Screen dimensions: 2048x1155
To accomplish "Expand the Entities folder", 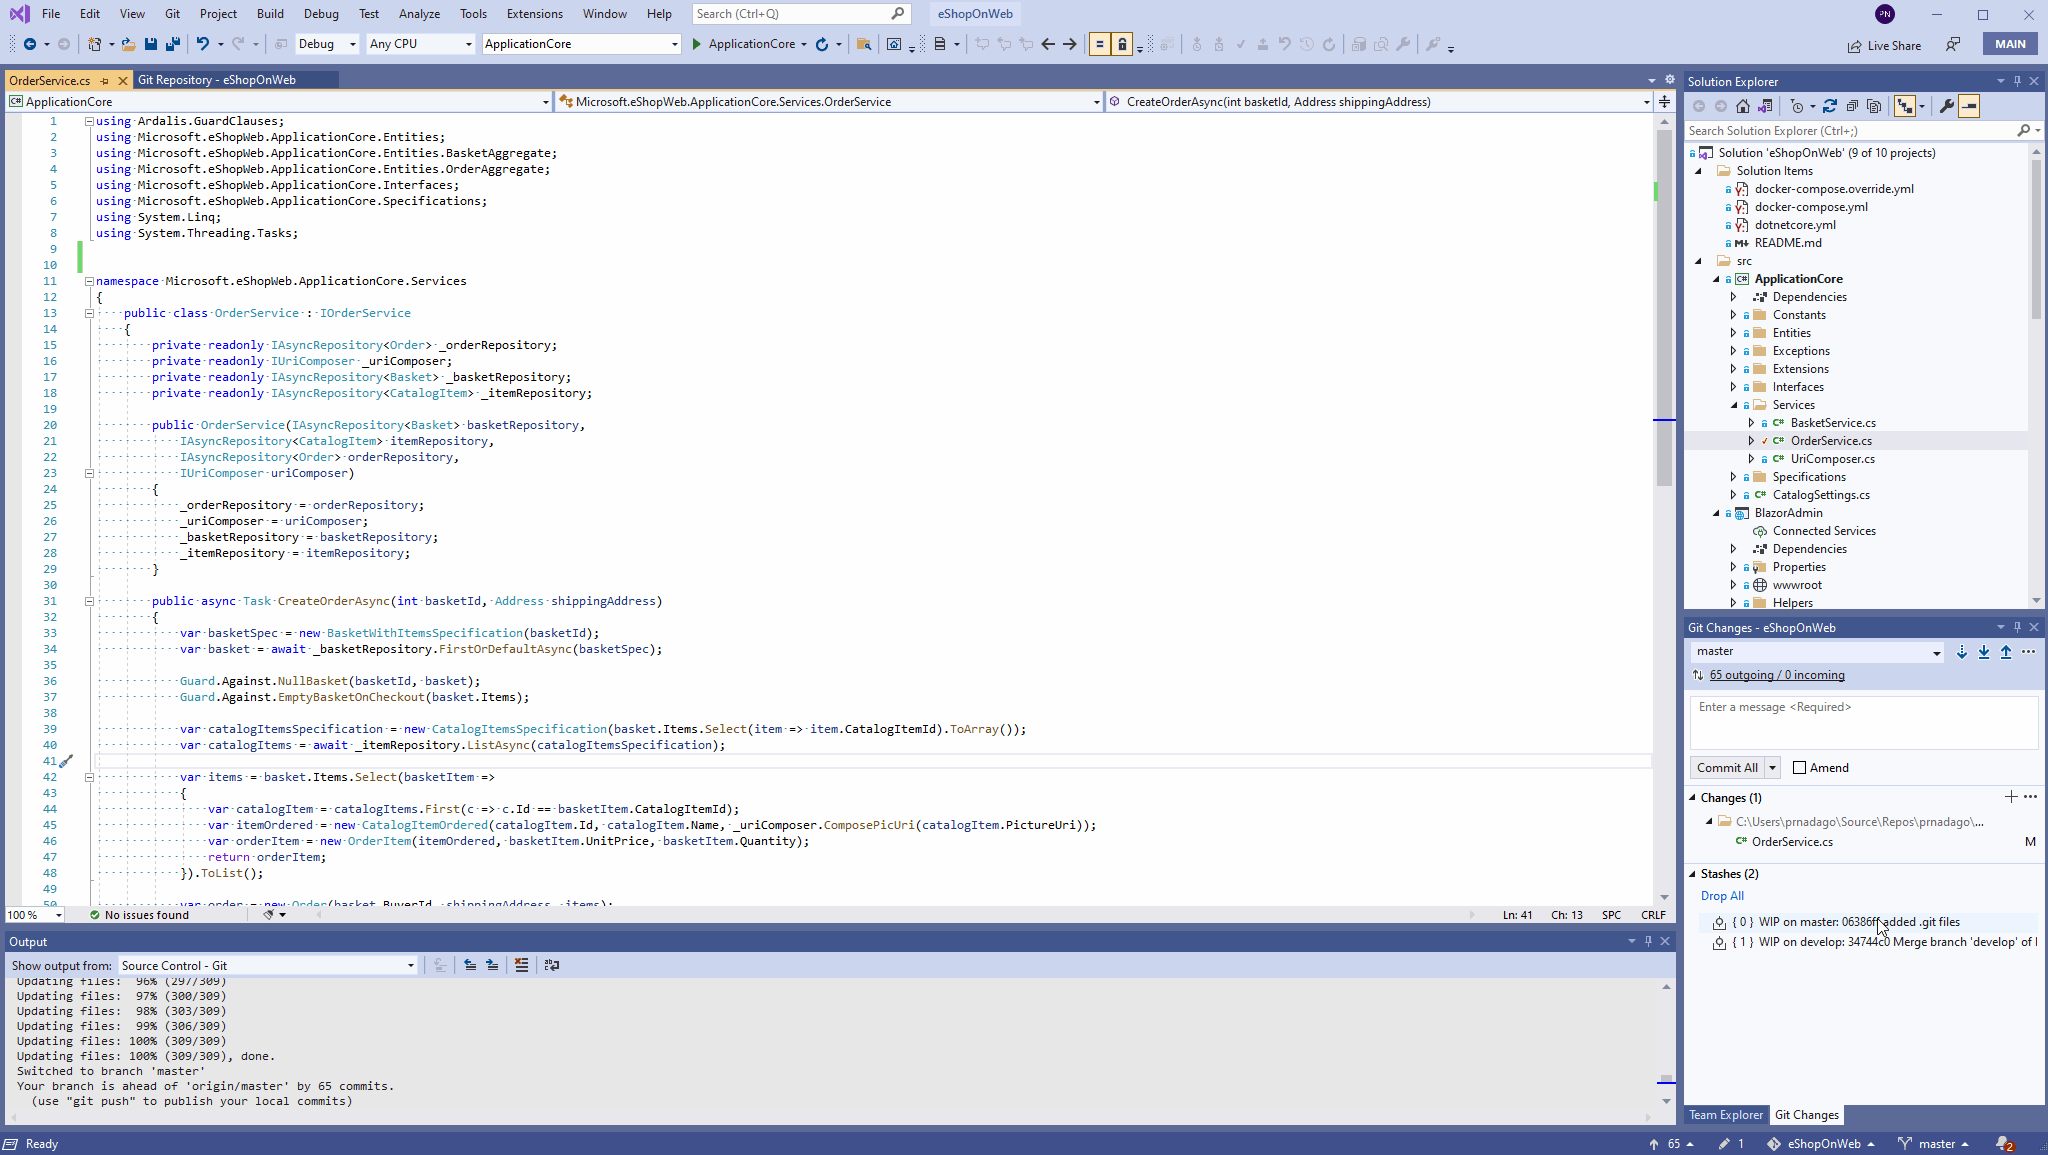I will [x=1733, y=332].
